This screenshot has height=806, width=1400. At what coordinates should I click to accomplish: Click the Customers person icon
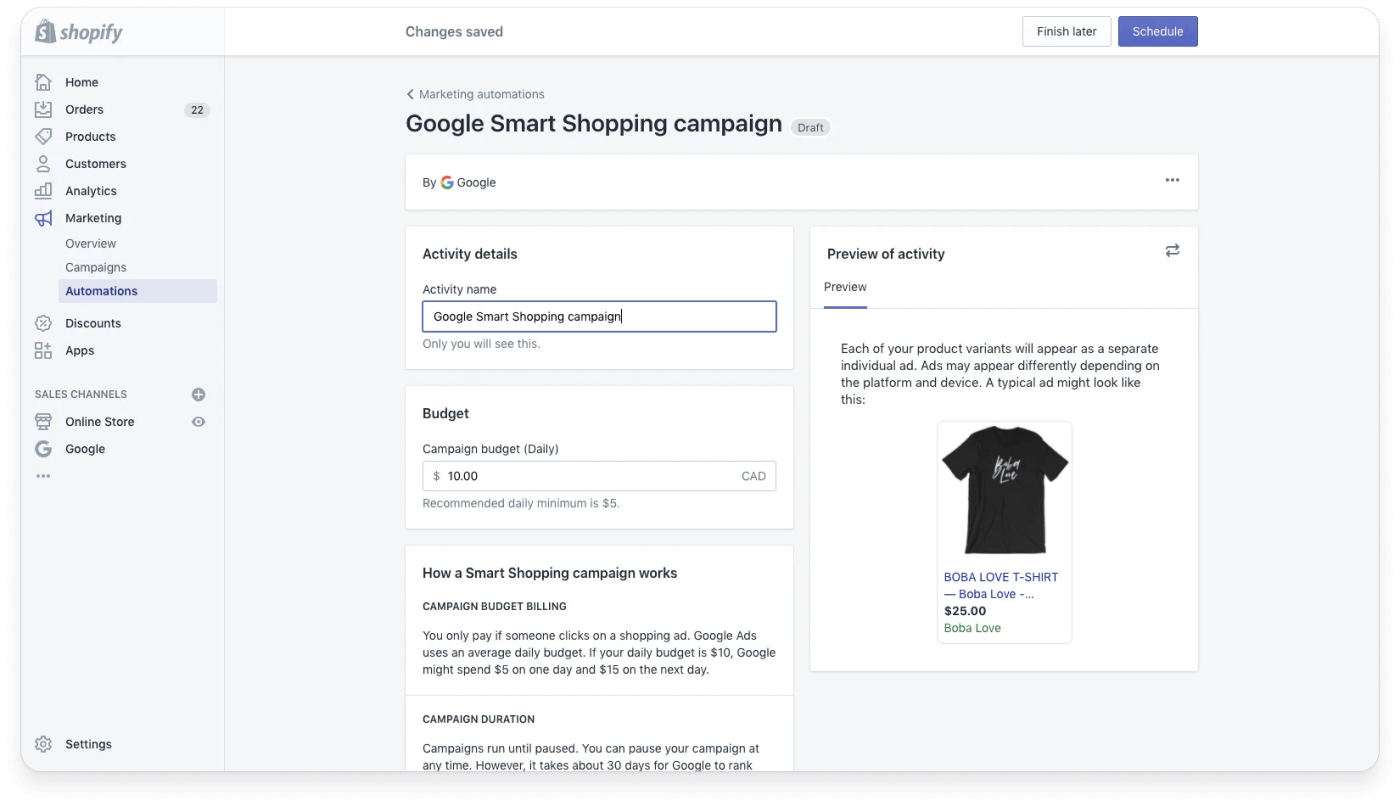coord(43,163)
